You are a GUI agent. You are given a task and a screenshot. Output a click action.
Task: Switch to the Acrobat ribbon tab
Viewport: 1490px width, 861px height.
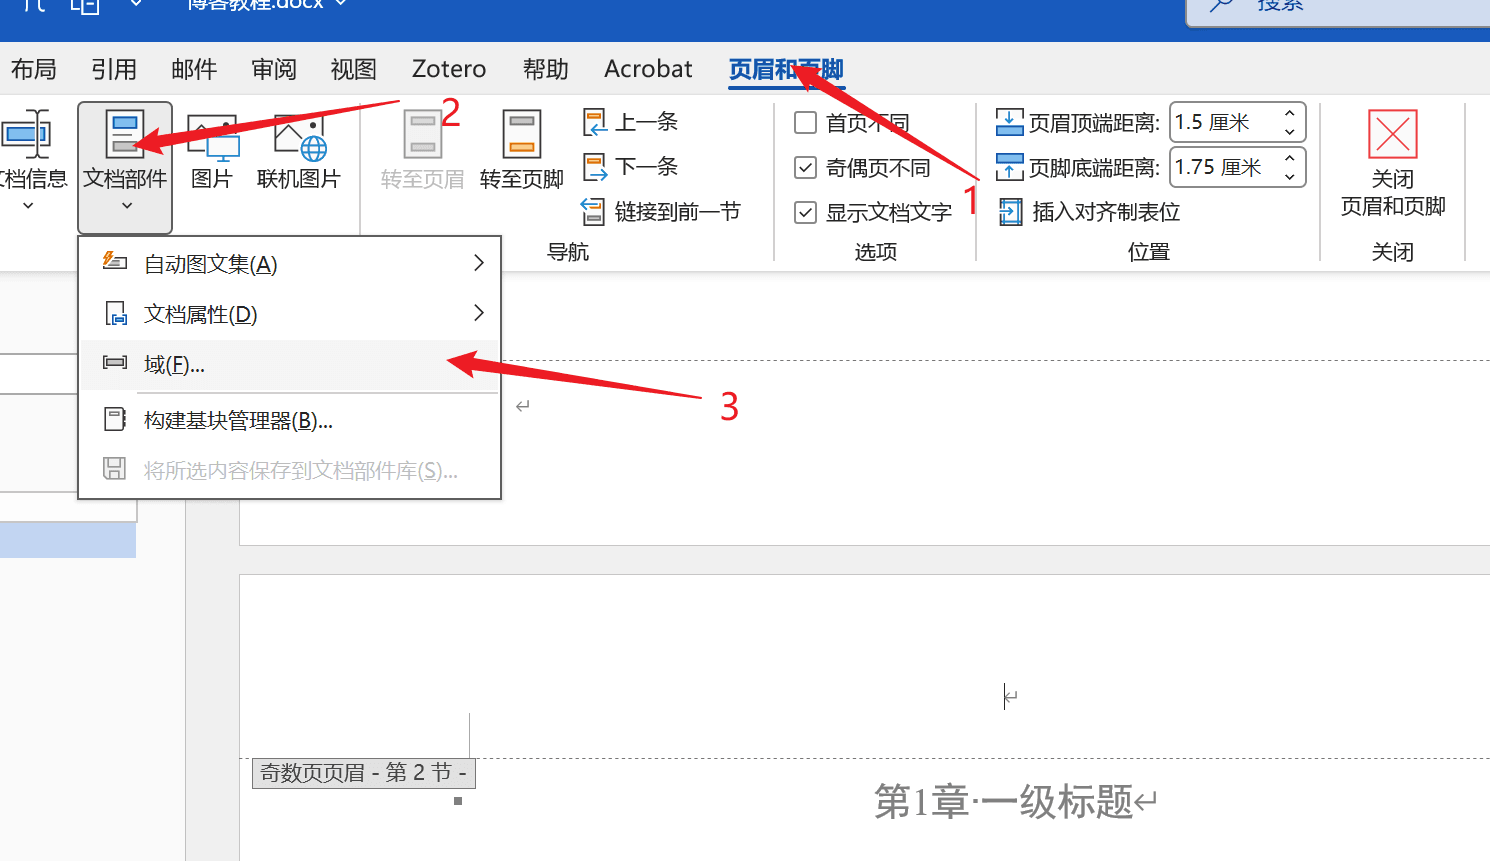click(648, 69)
